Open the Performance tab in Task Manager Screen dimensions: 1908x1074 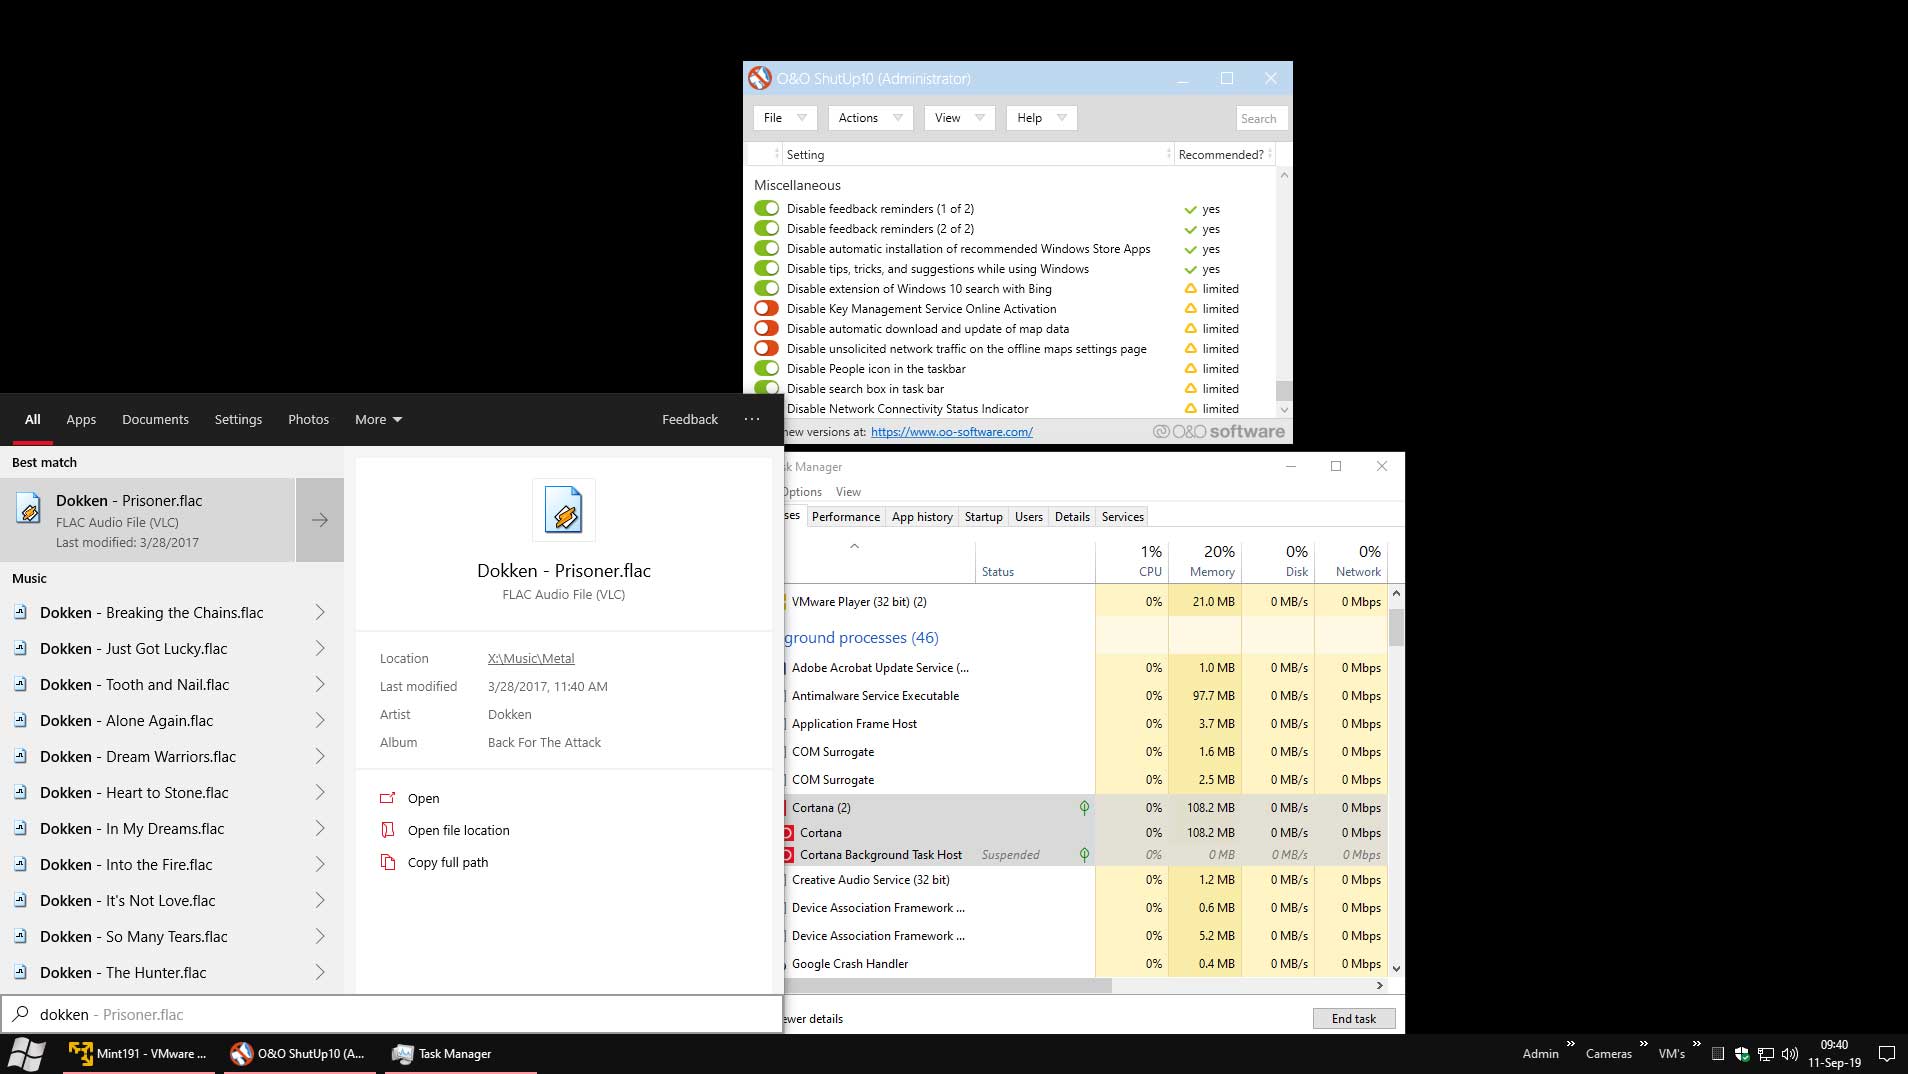pos(846,517)
